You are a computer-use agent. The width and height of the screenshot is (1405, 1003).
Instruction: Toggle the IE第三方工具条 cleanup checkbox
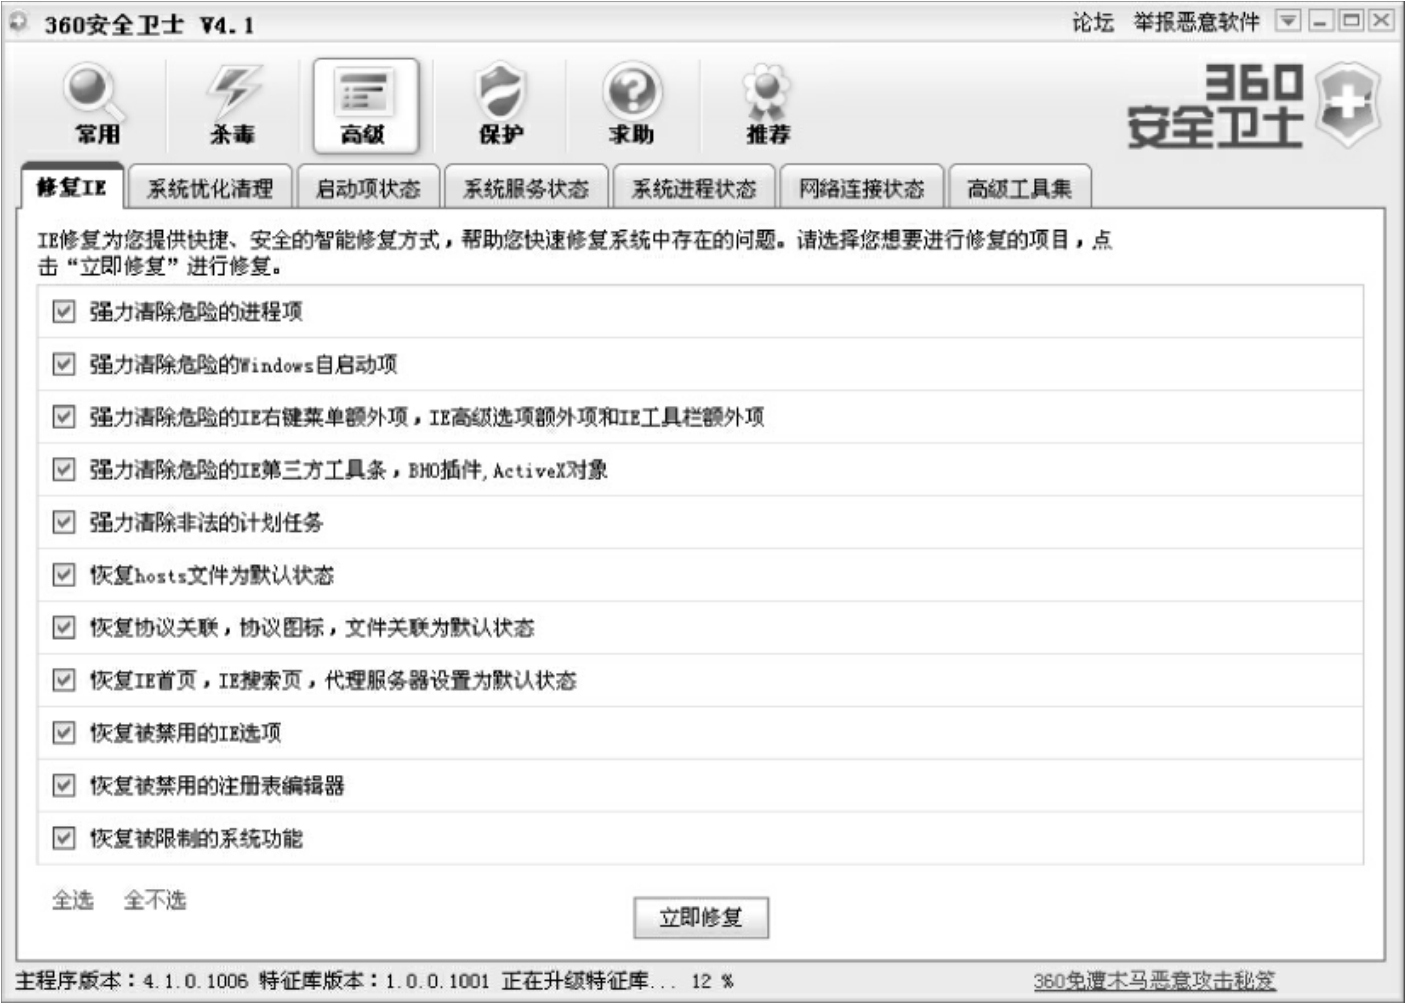(64, 469)
